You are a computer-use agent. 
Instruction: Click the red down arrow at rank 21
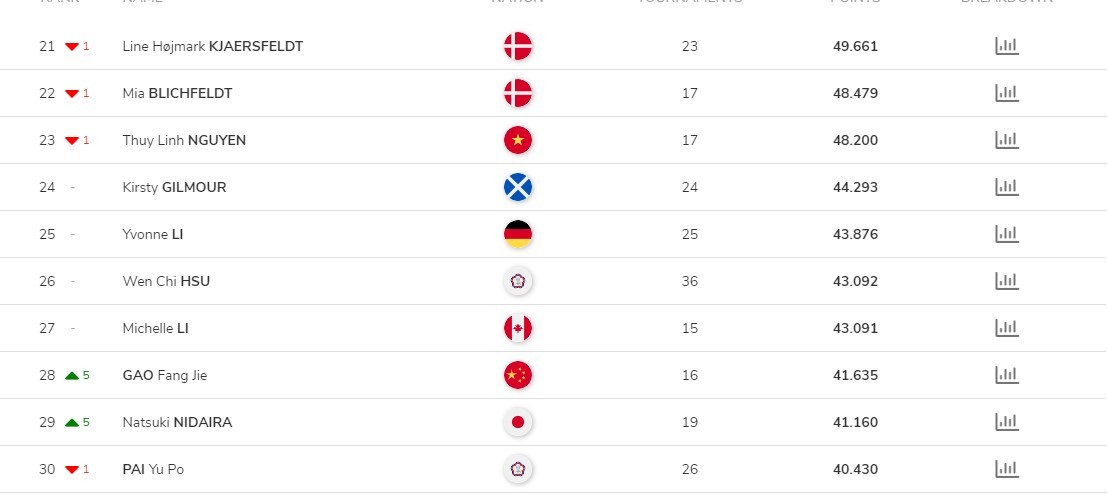pyautogui.click(x=72, y=47)
